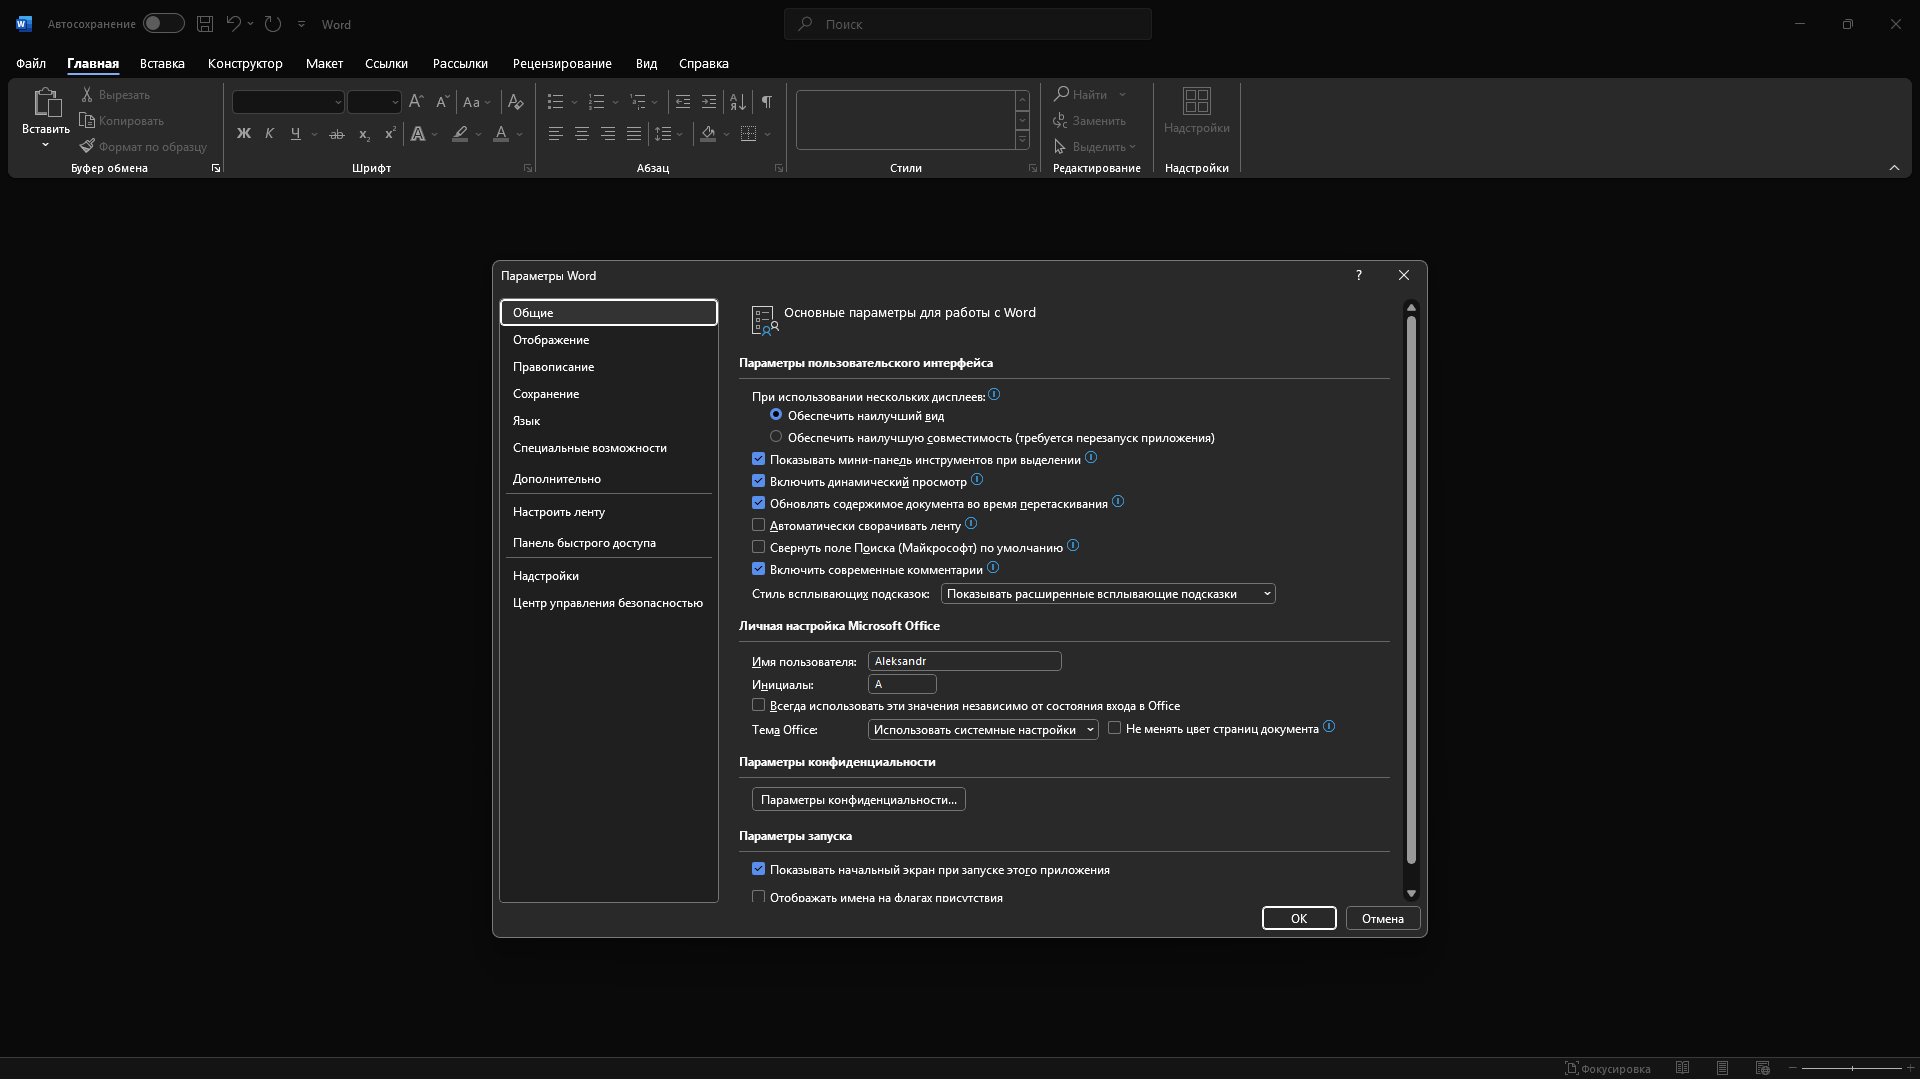Select the best compatibility radio option
This screenshot has height=1080, width=1920.
[776, 437]
